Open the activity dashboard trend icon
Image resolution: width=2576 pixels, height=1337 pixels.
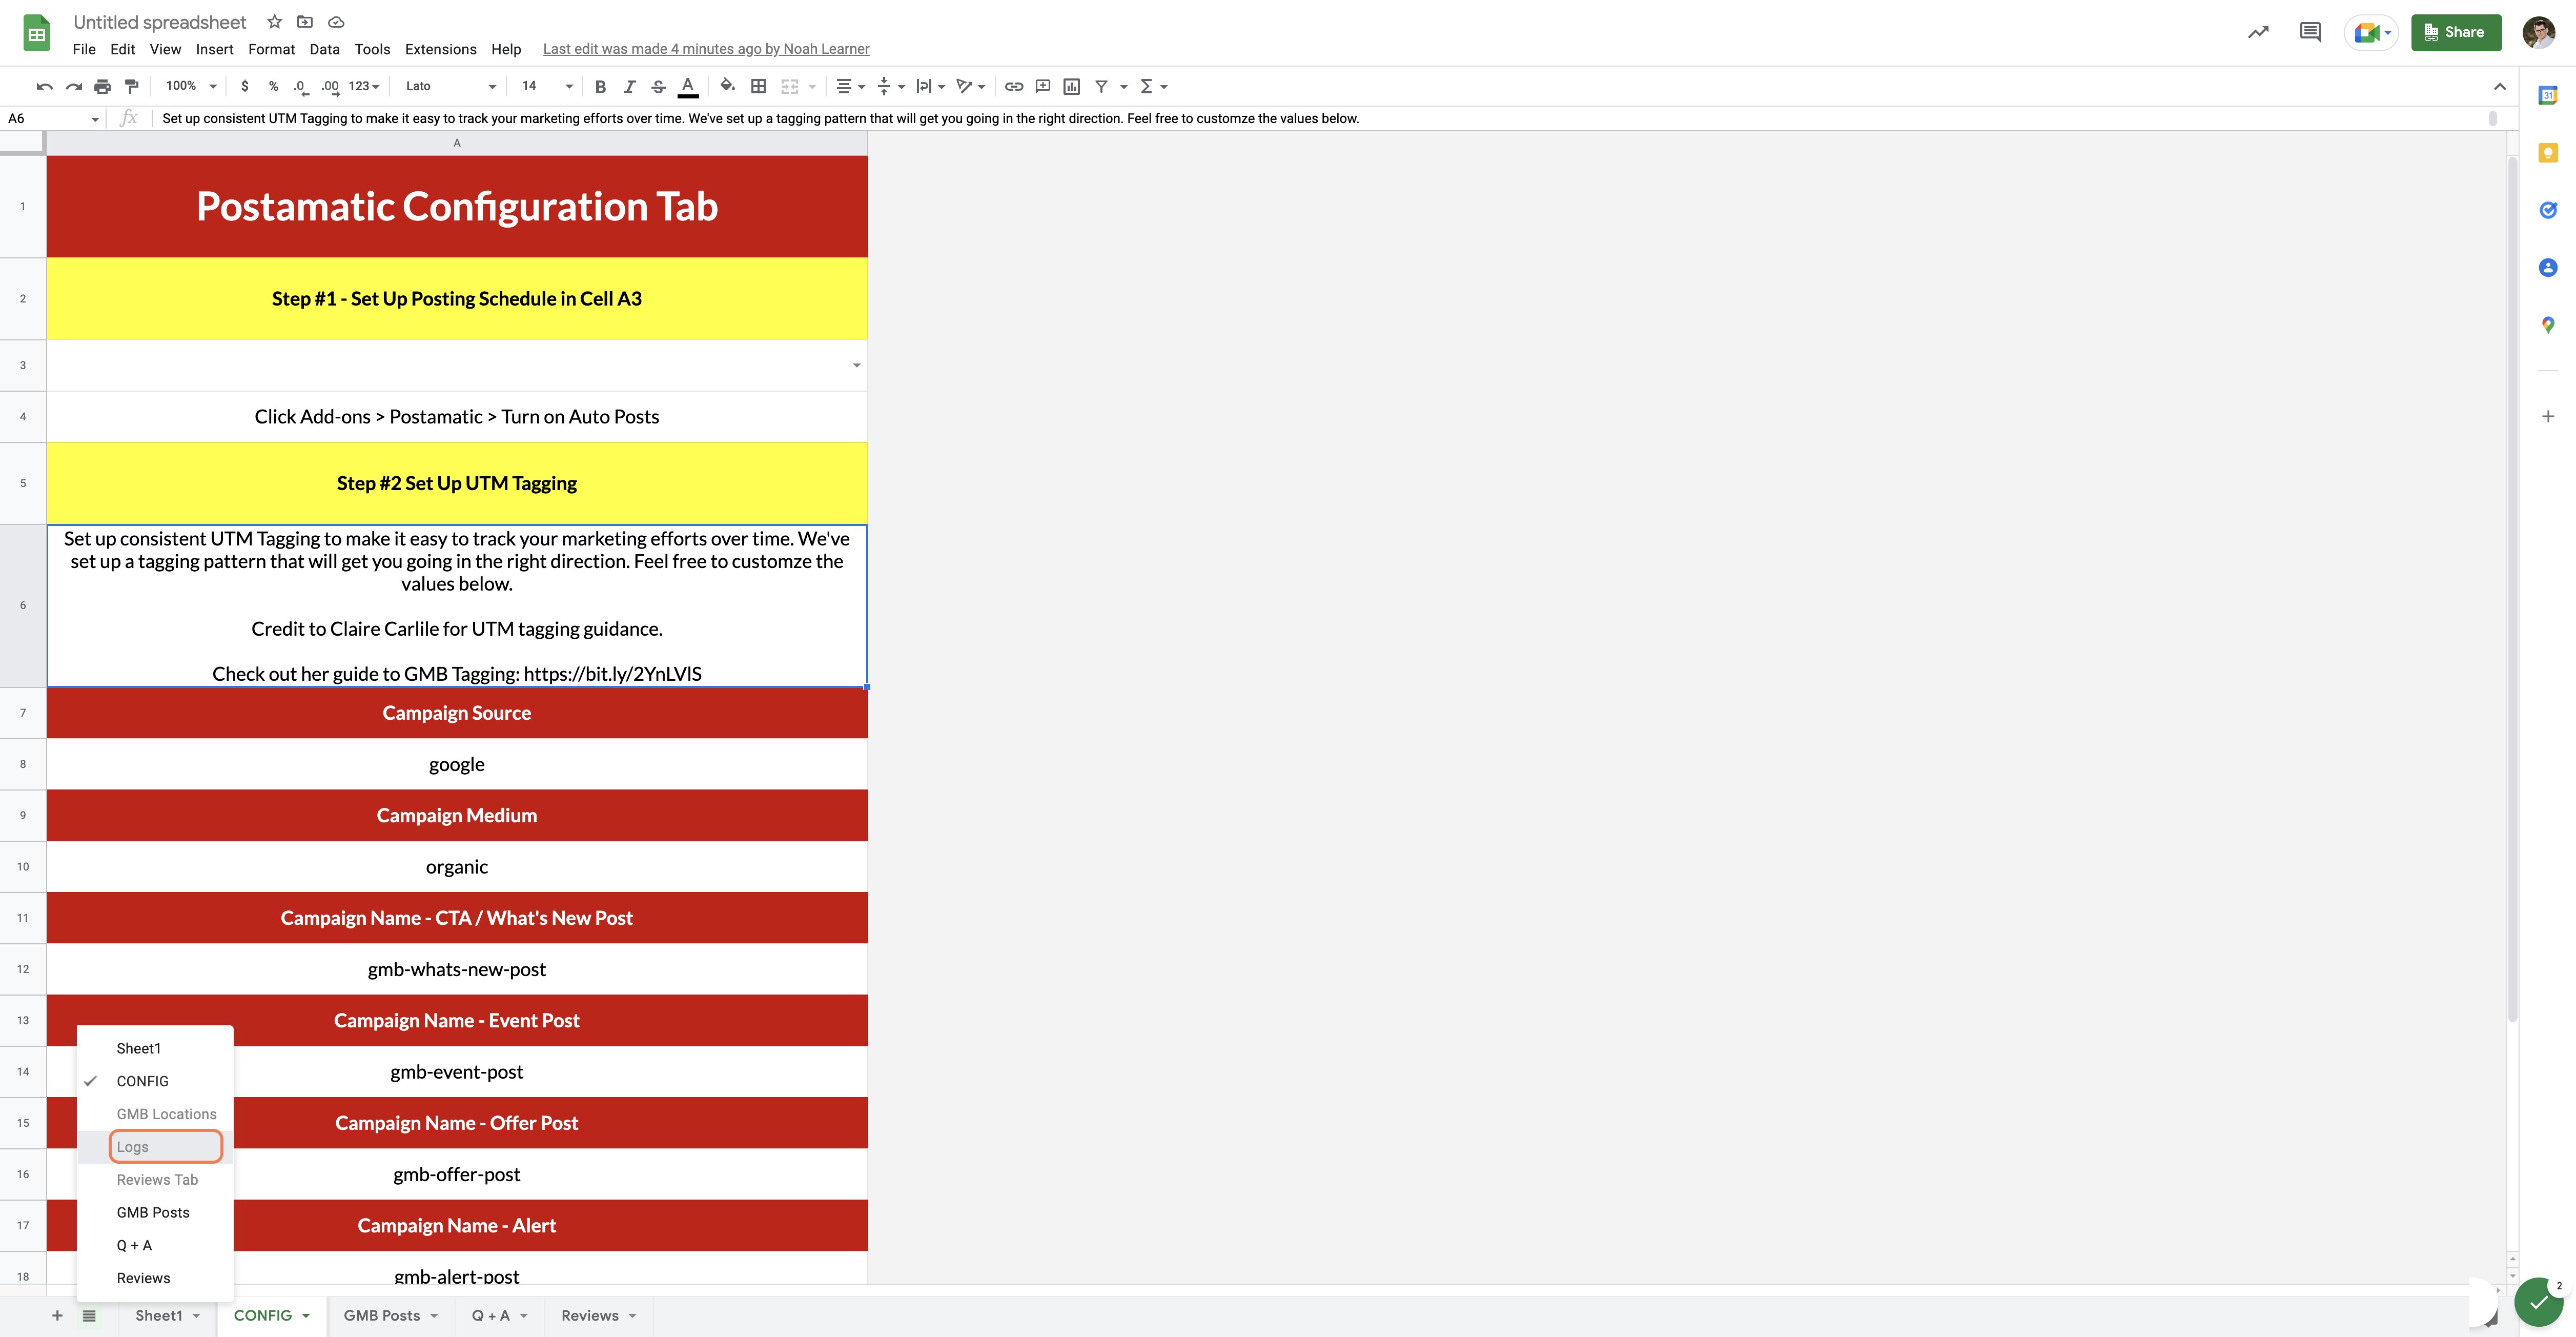2258,32
